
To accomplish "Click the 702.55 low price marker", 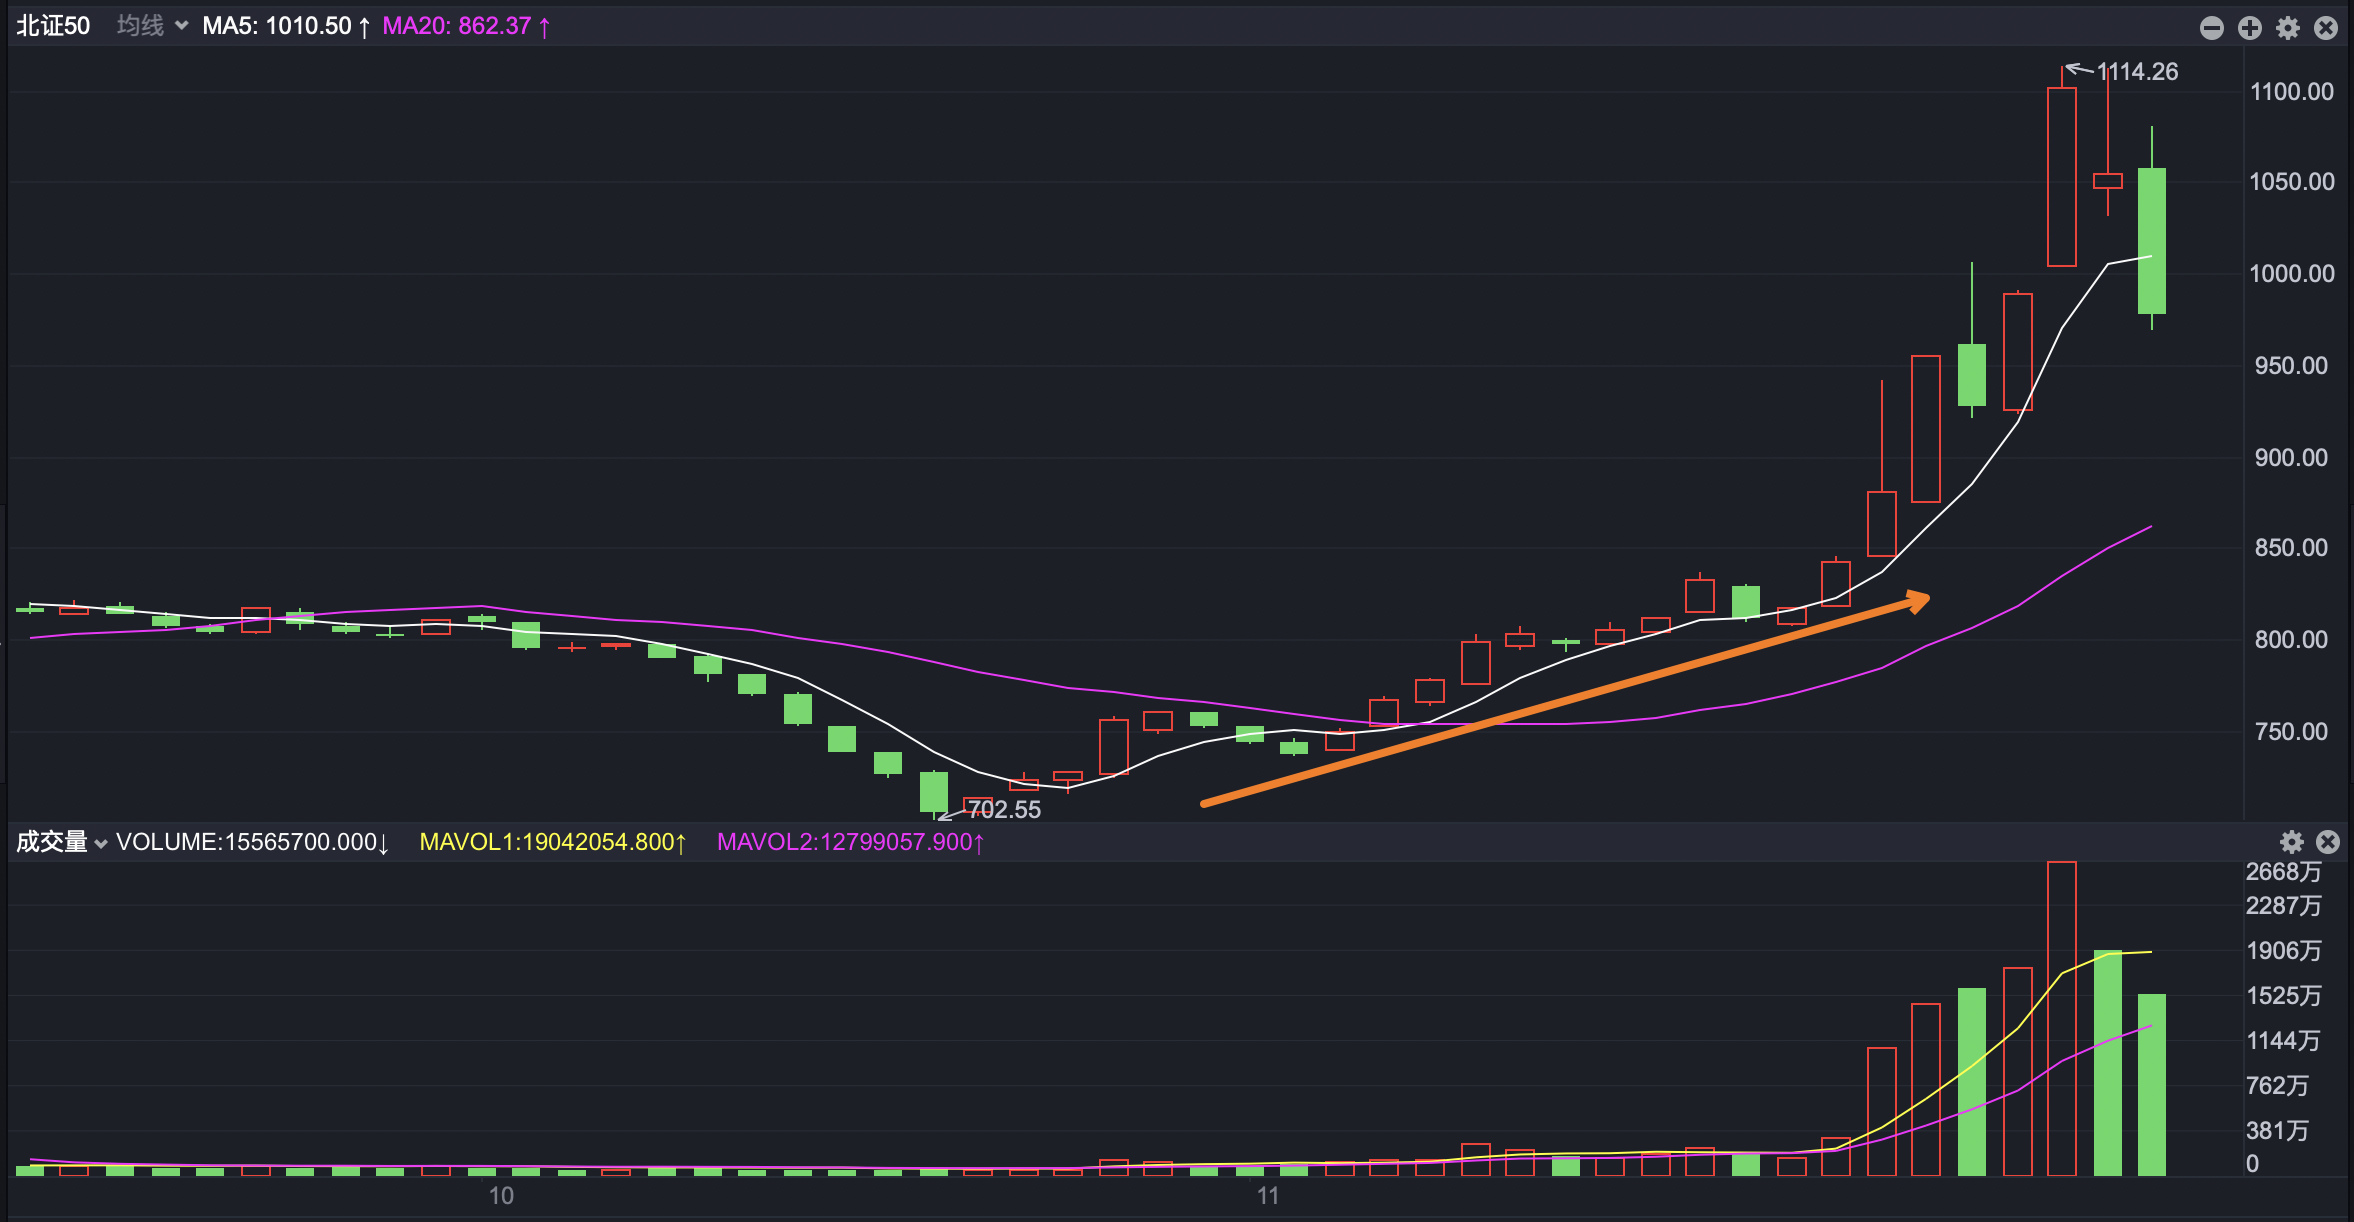I will click(x=1004, y=809).
